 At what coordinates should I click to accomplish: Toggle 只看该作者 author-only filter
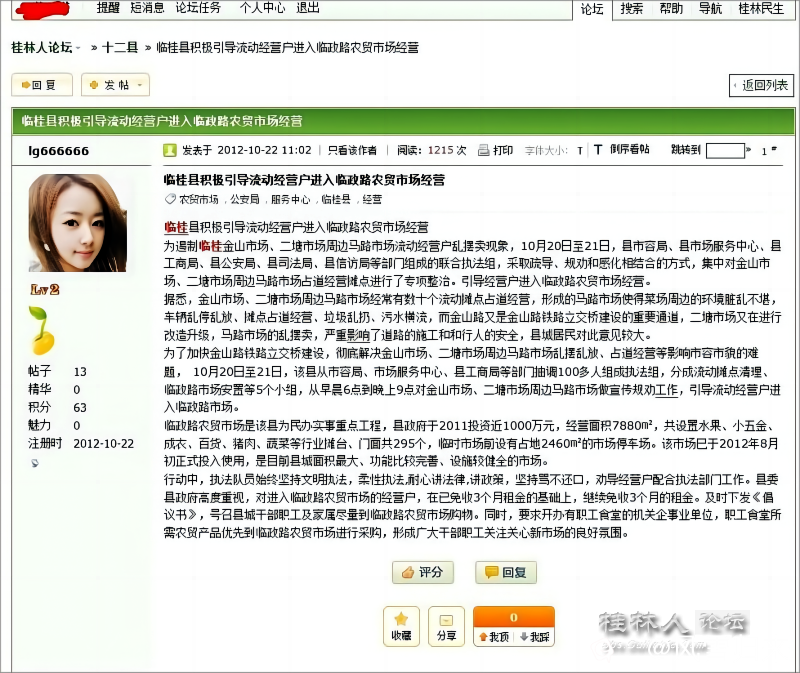(x=352, y=150)
